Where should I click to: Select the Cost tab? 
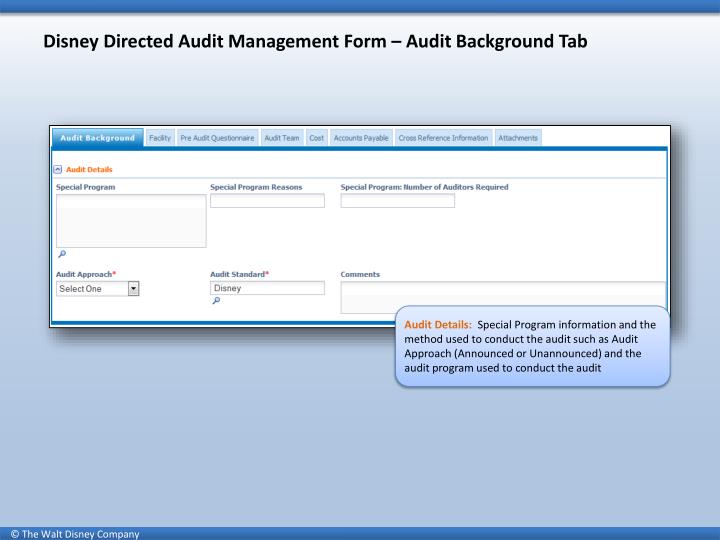pyautogui.click(x=316, y=138)
